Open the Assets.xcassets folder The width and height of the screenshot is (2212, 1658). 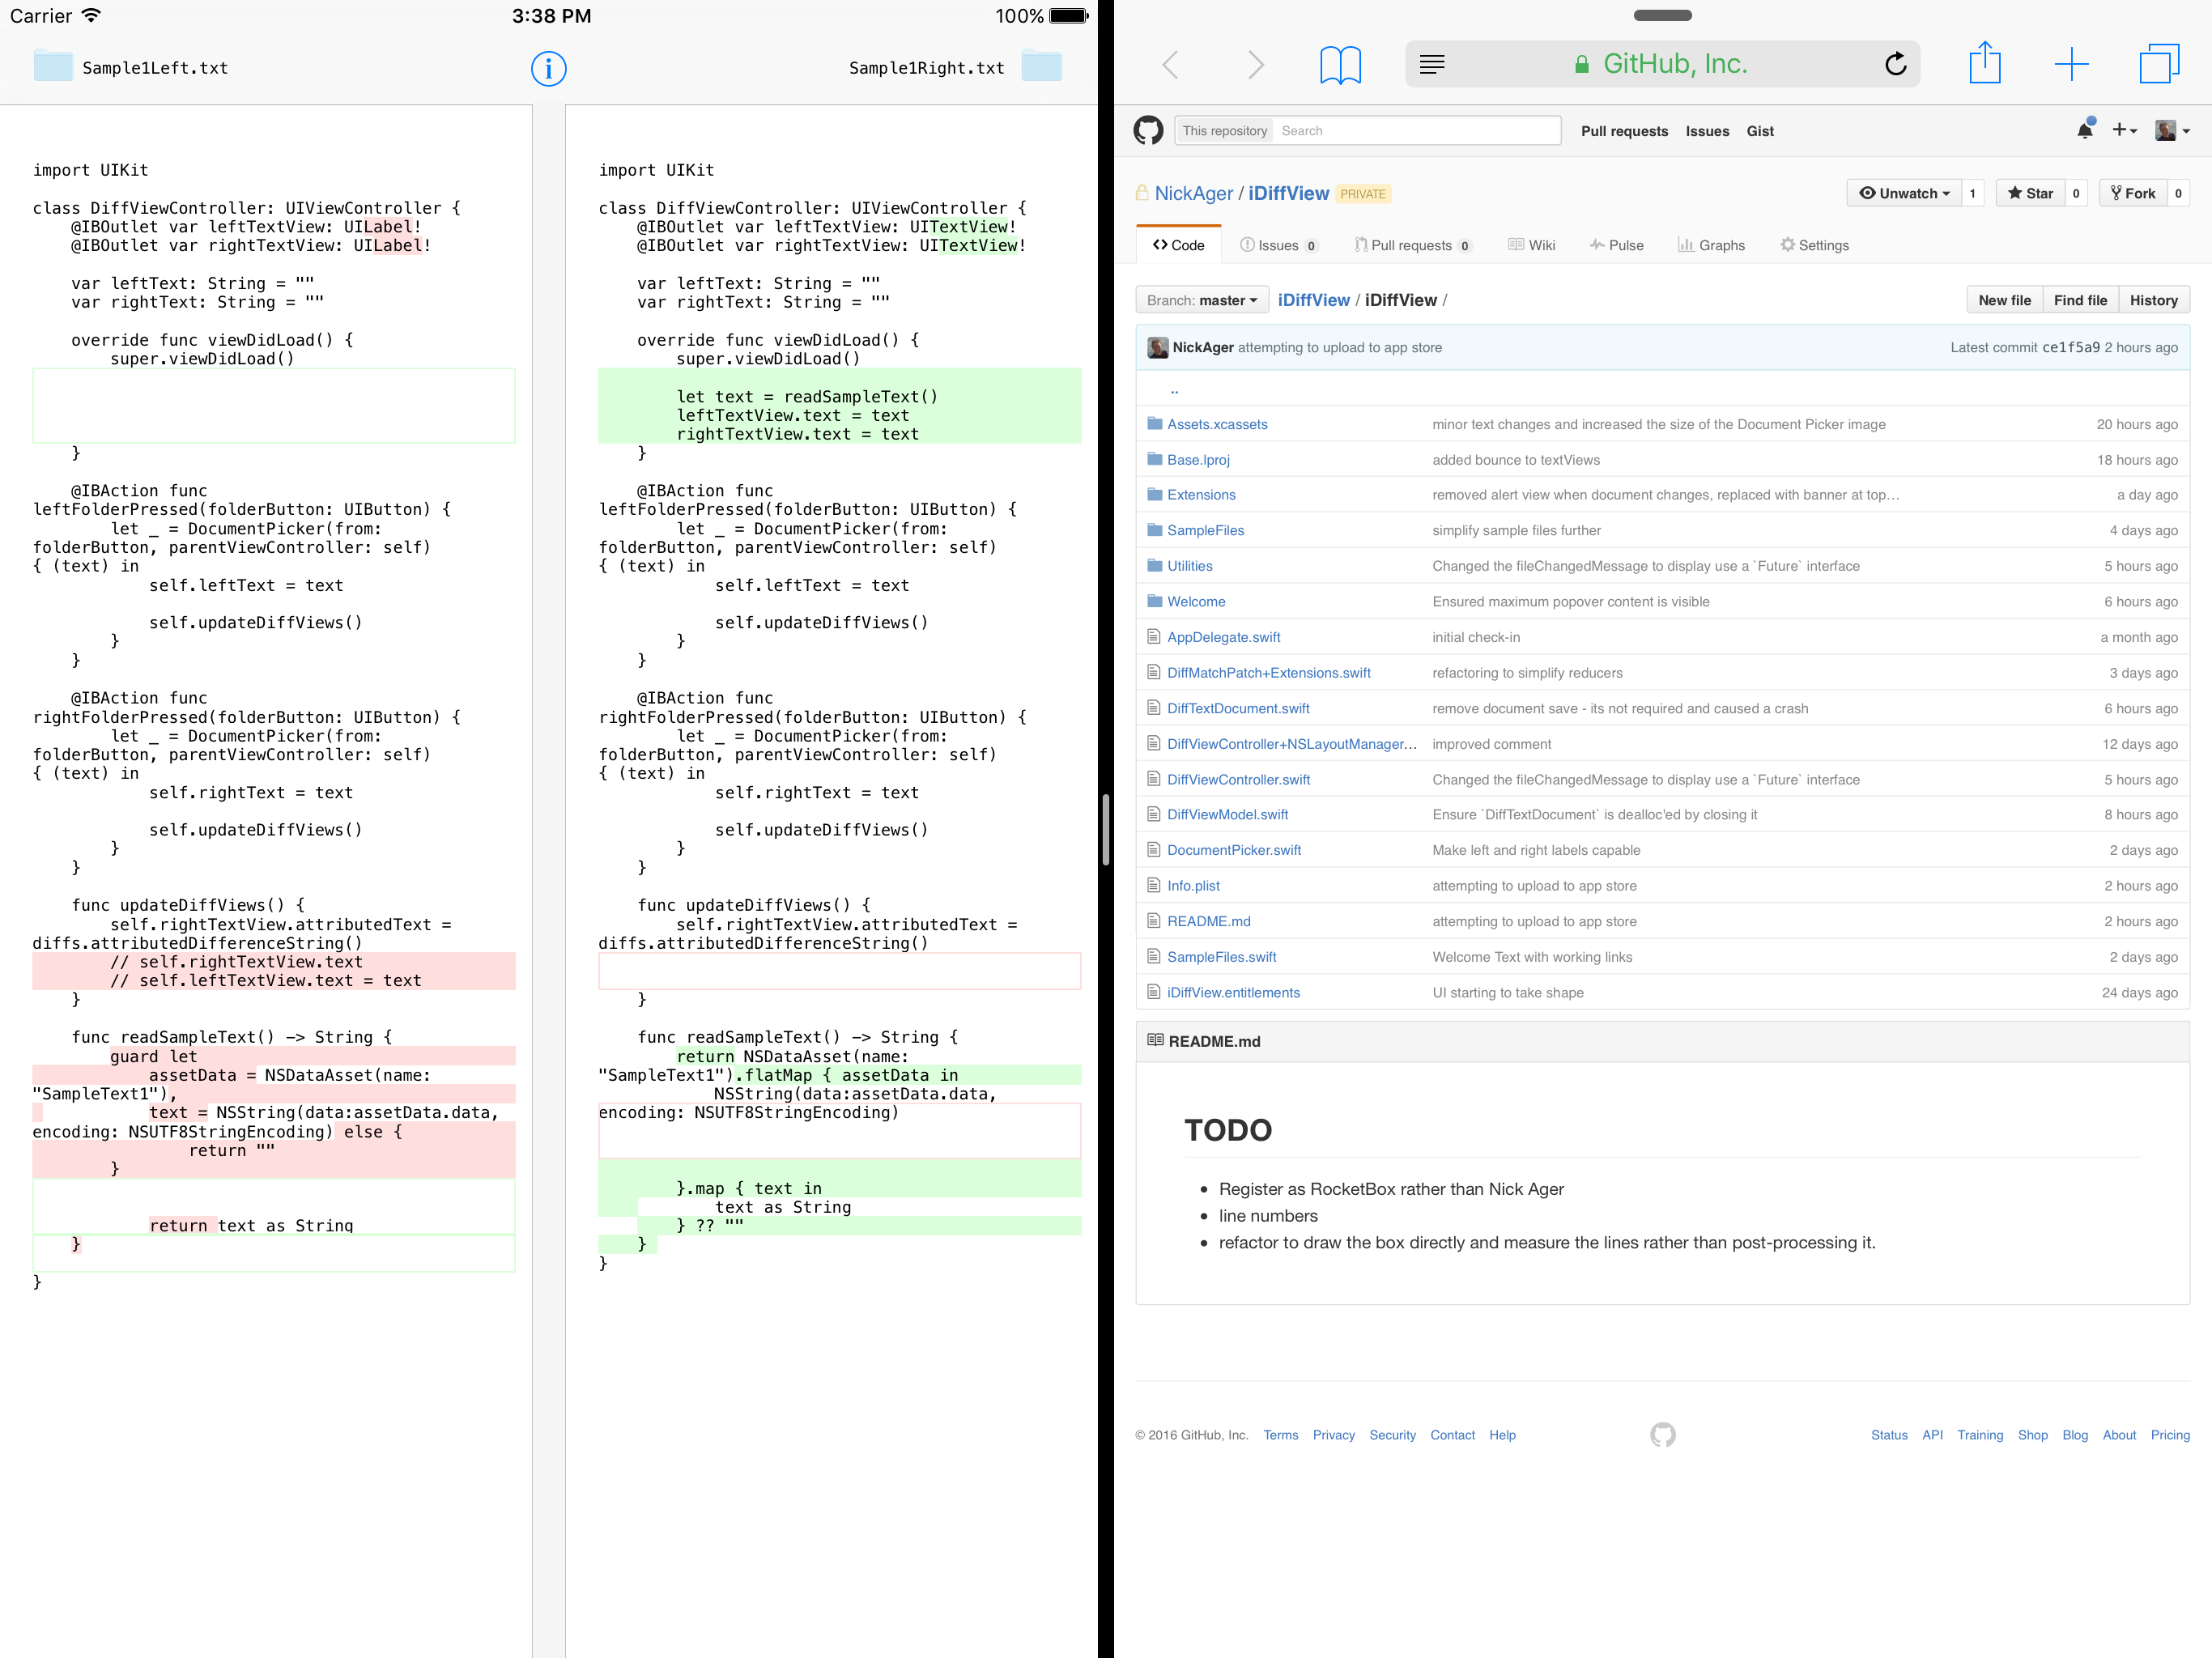1217,424
